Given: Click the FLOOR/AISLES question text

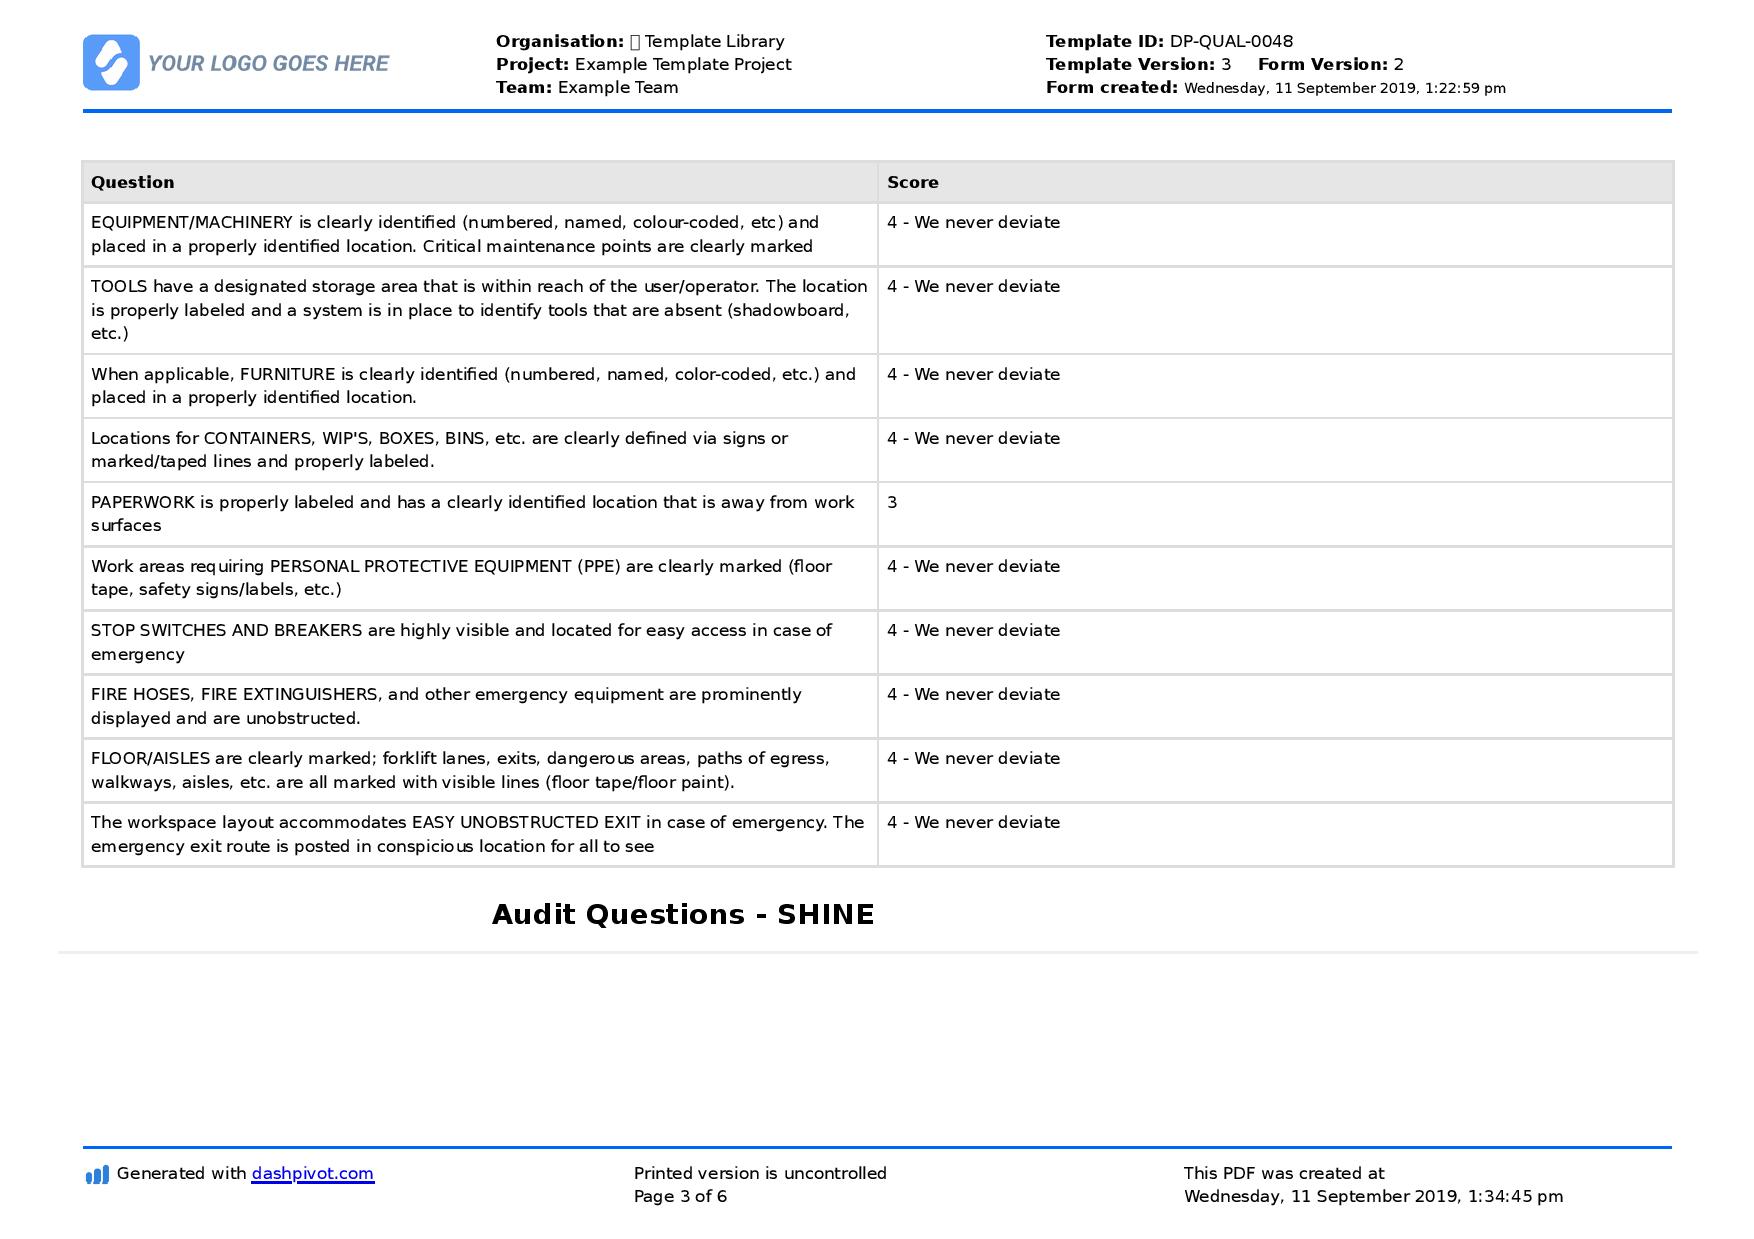Looking at the screenshot, I should point(460,770).
